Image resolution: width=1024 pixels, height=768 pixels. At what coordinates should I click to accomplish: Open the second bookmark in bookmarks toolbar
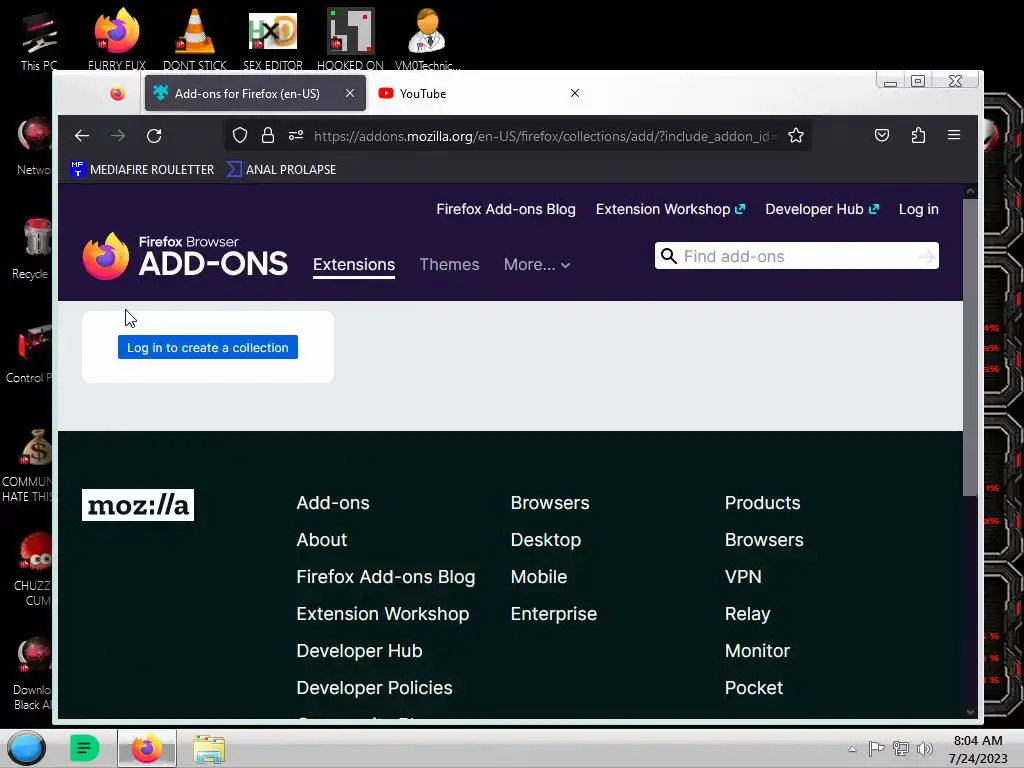tap(281, 169)
